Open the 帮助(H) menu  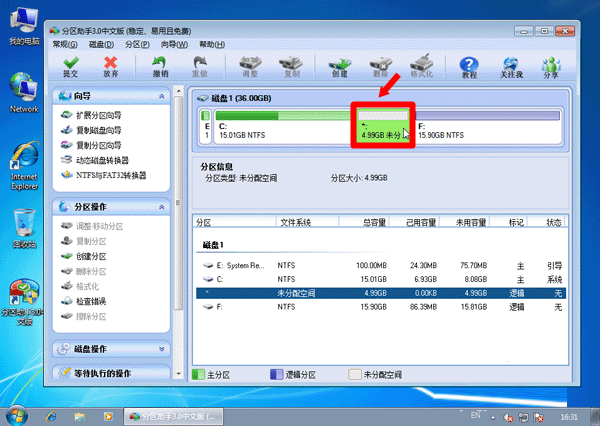(x=211, y=45)
